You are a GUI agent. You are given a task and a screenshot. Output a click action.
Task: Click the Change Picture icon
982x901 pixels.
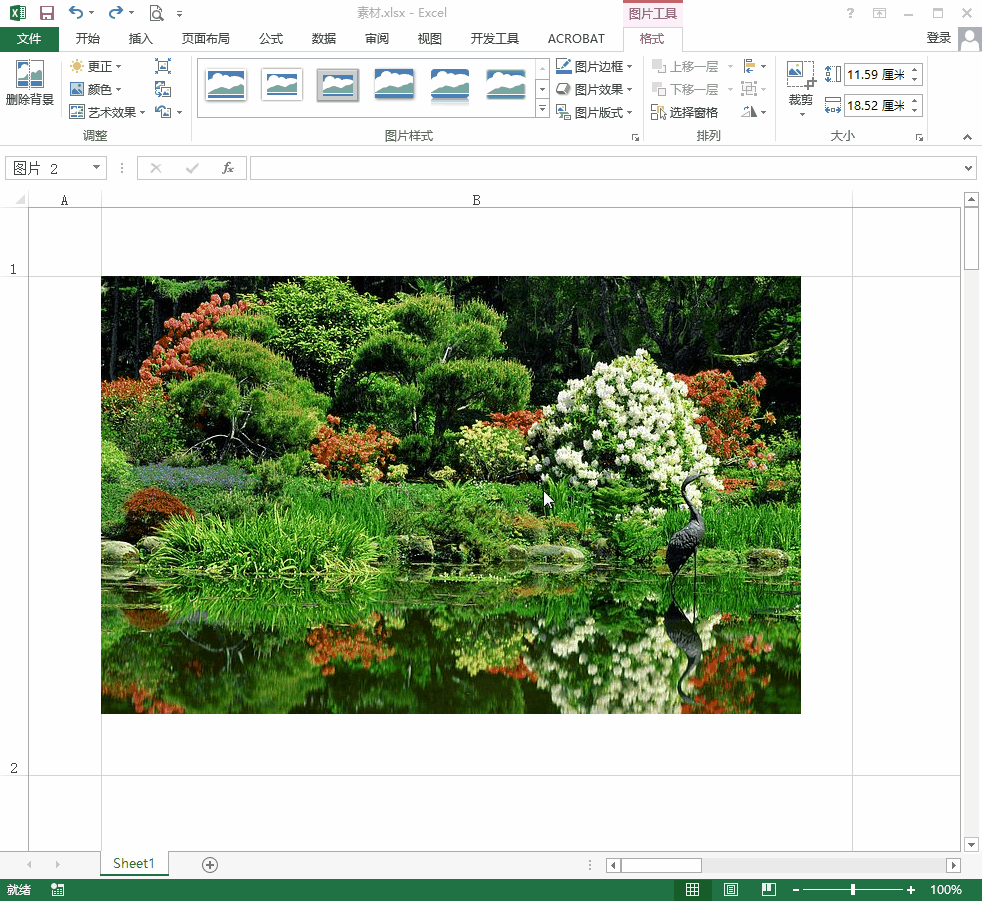coord(163,90)
